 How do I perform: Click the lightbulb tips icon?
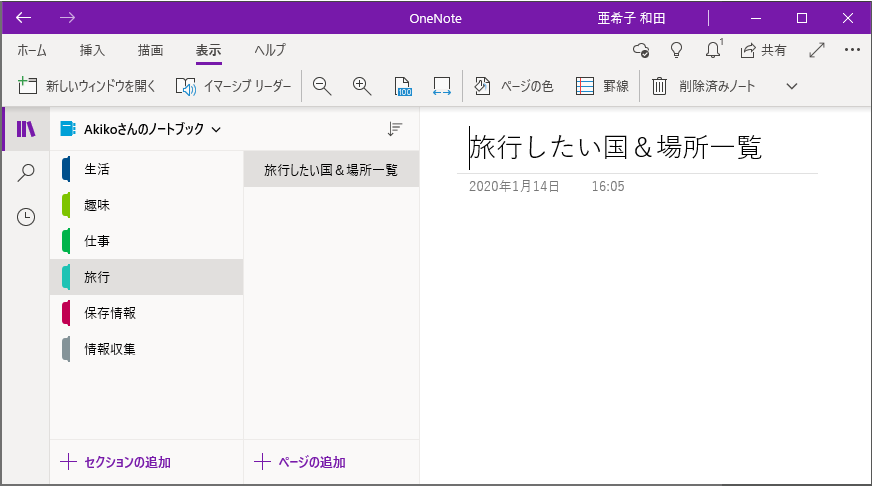pyautogui.click(x=677, y=50)
